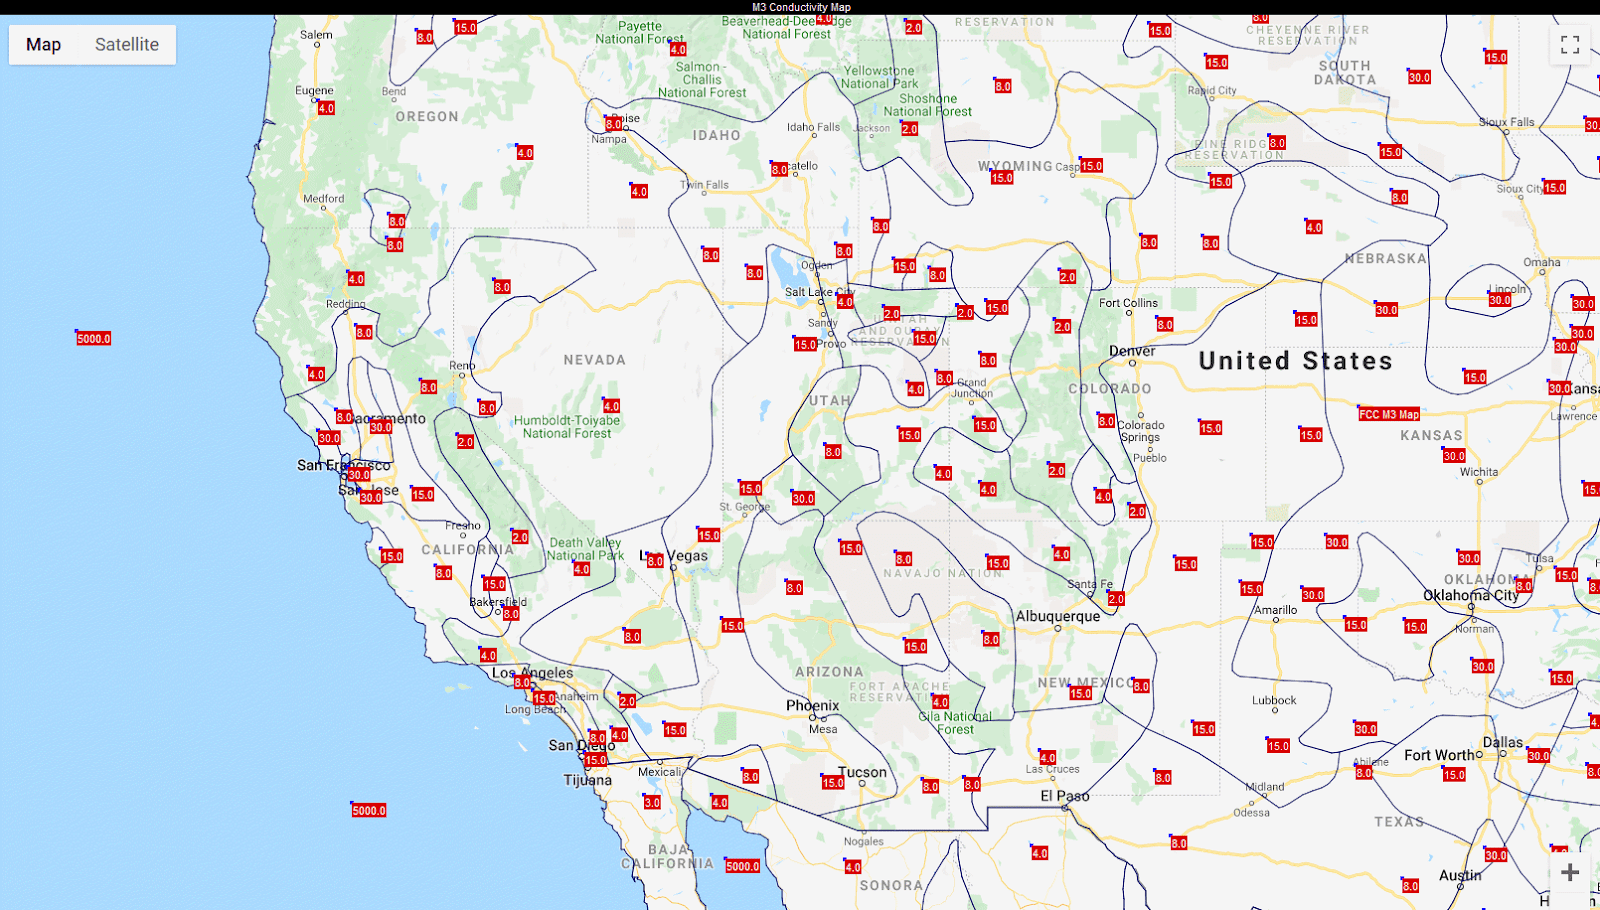Switch to the Satellite map view
The height and width of the screenshot is (910, 1600).
click(126, 44)
